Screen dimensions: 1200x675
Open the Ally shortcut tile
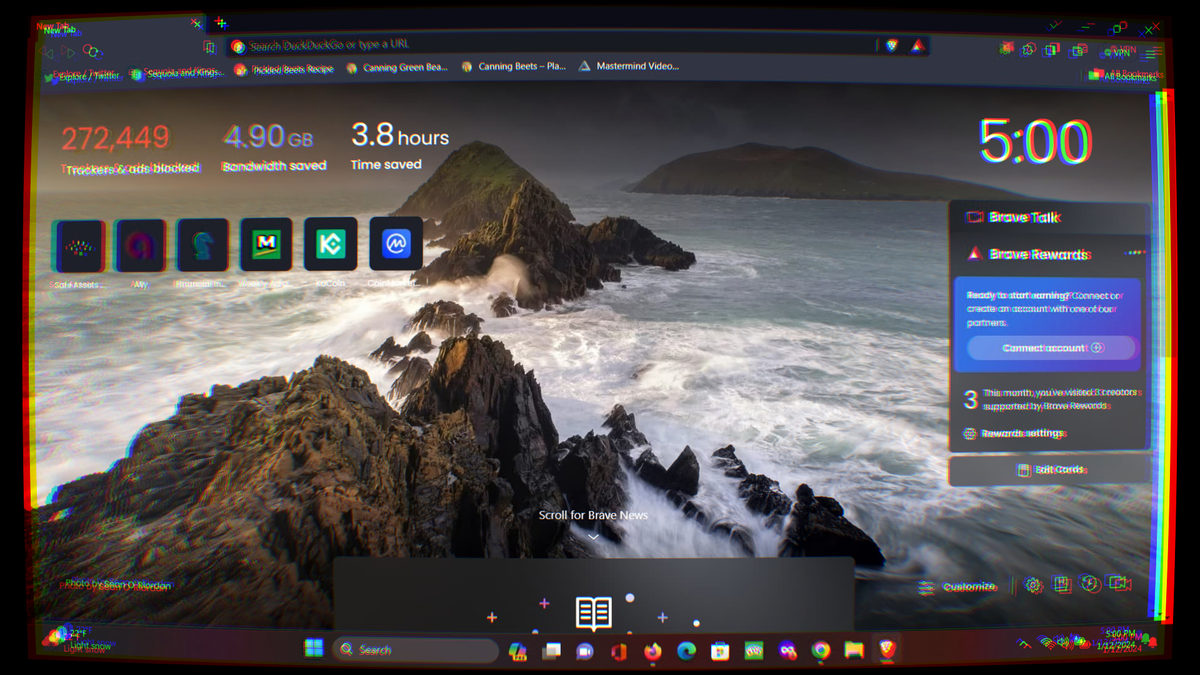141,246
